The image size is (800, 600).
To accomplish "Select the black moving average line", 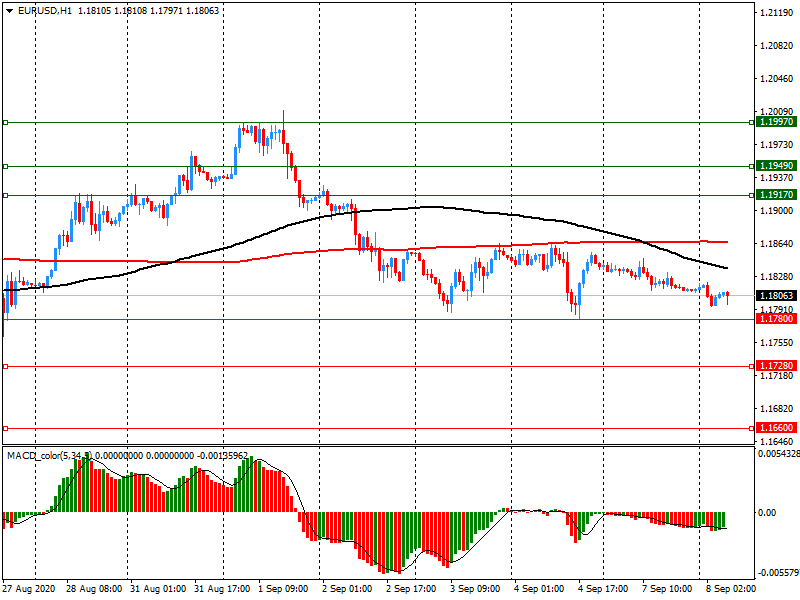I will point(434,207).
